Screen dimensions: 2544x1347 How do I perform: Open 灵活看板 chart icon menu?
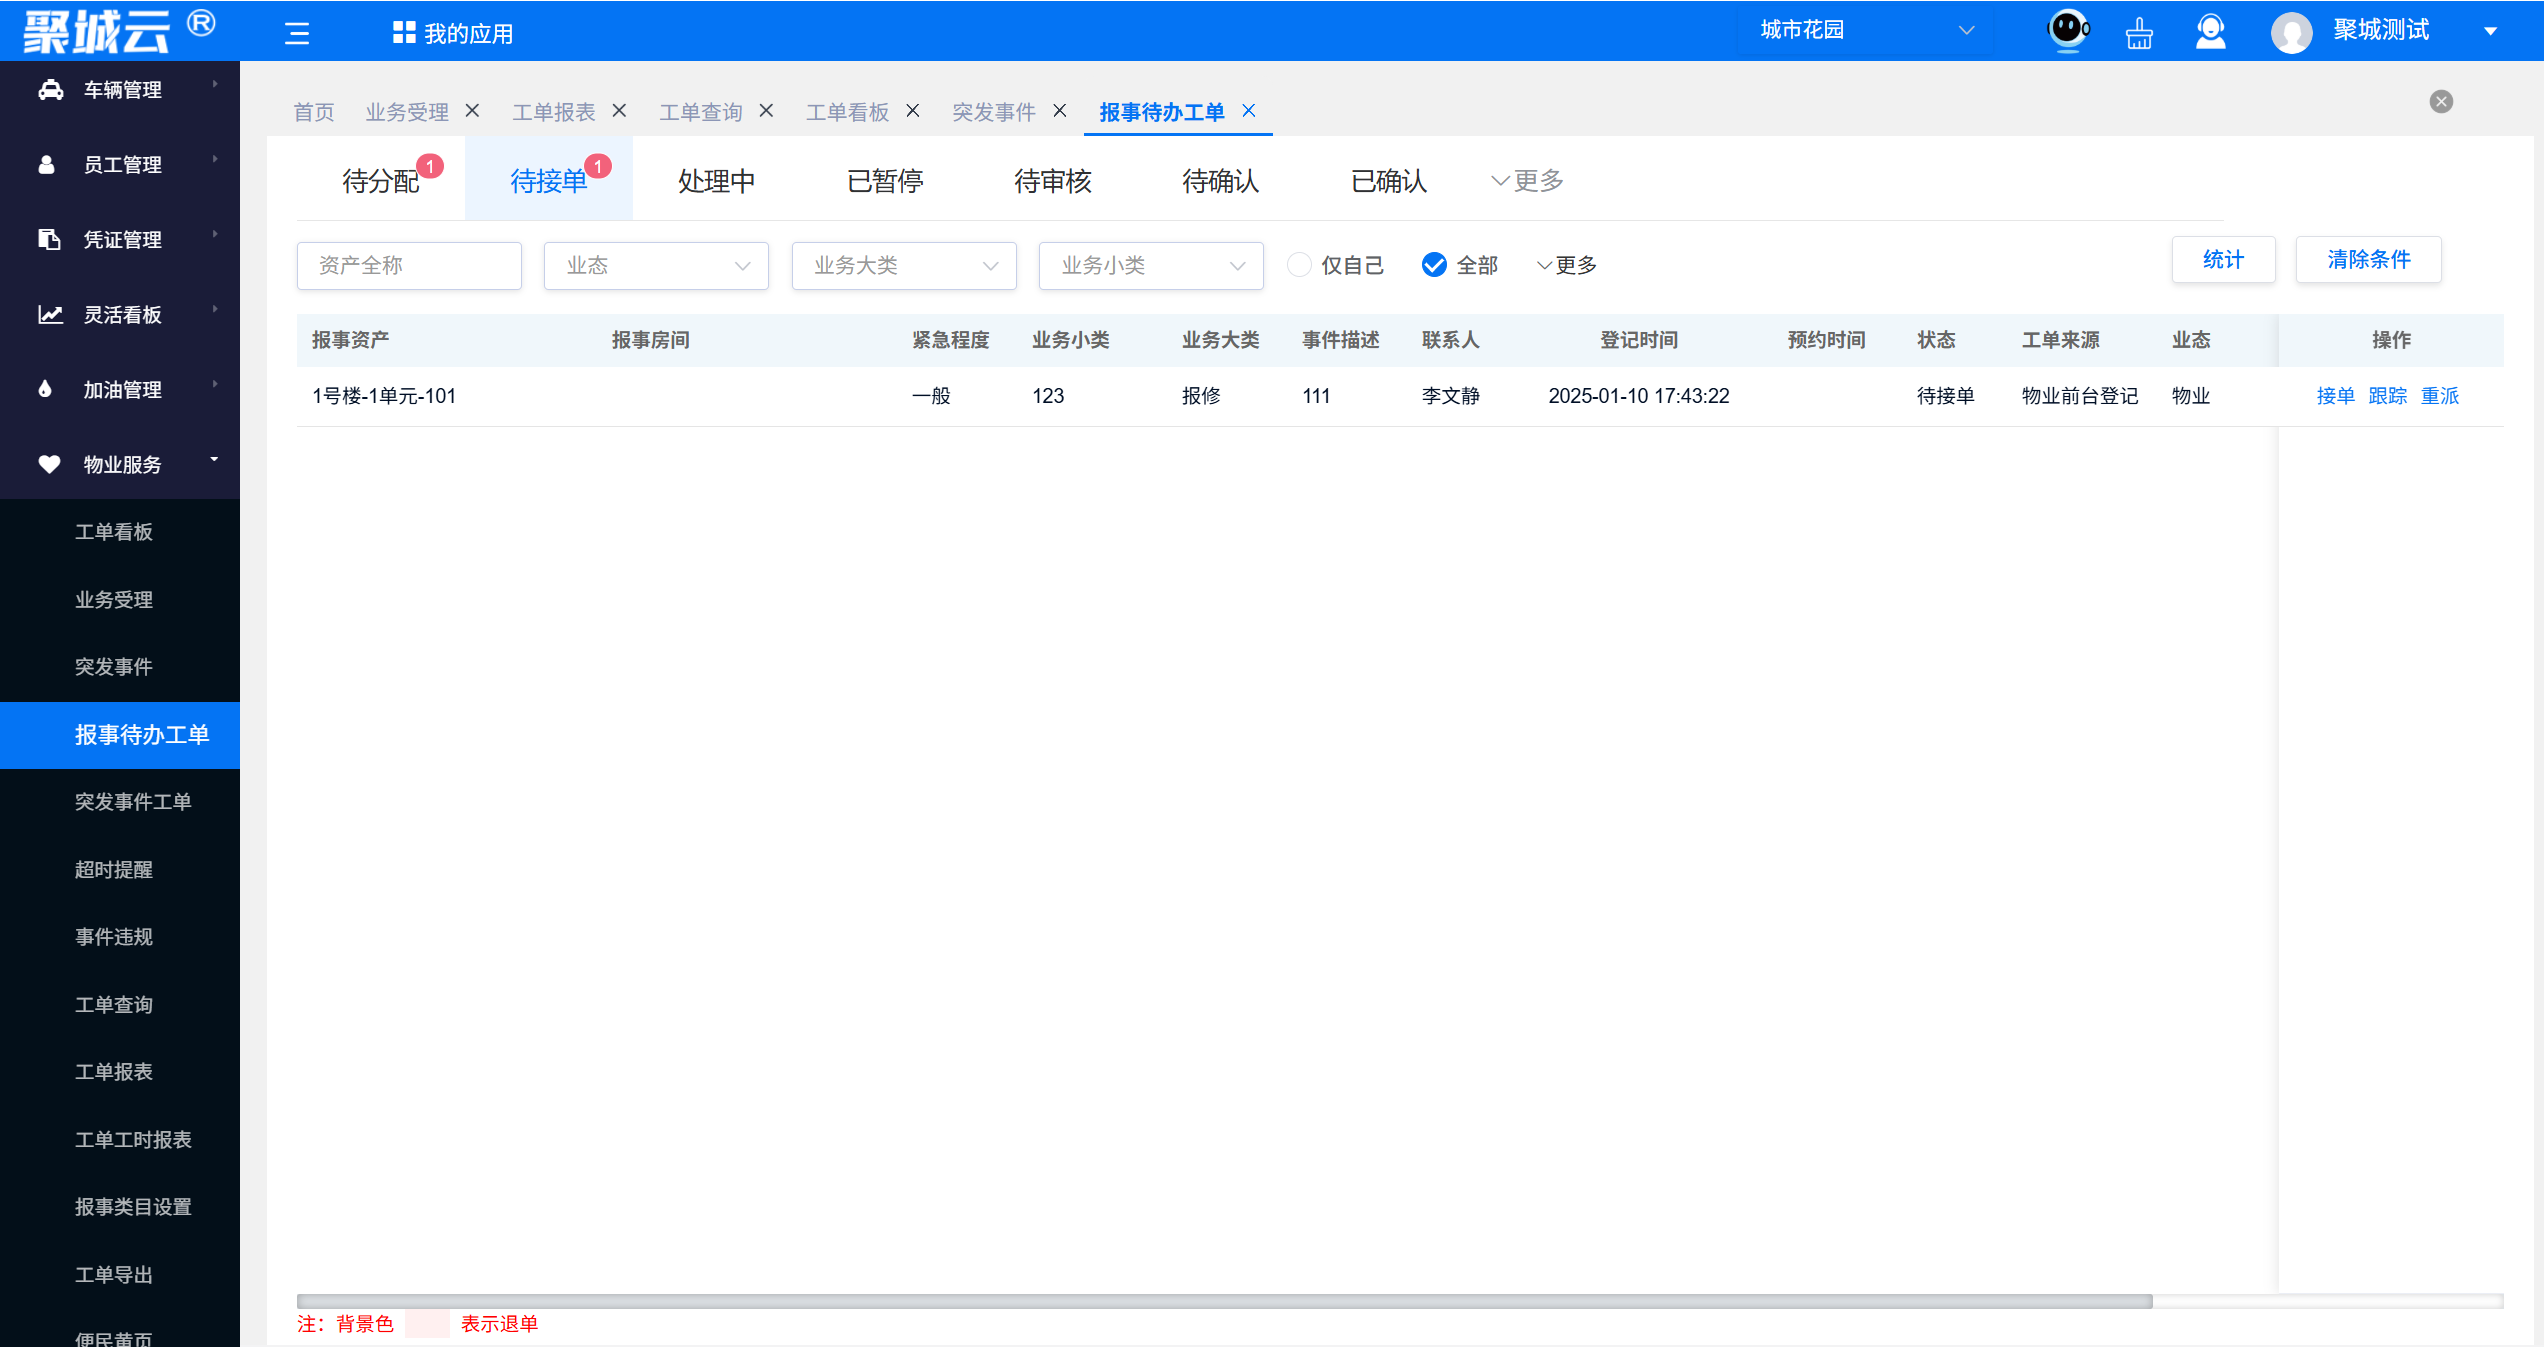(50, 315)
